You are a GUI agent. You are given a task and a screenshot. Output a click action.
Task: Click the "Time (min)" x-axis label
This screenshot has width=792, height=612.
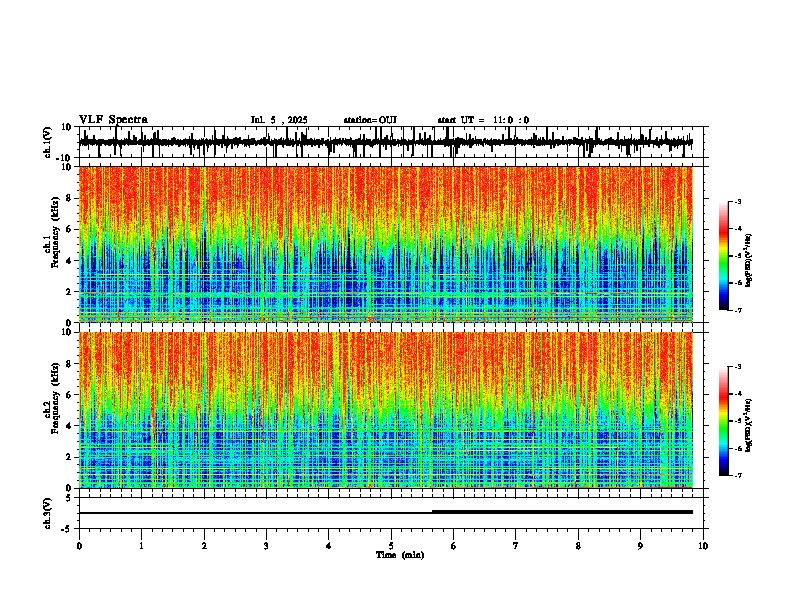coord(400,555)
